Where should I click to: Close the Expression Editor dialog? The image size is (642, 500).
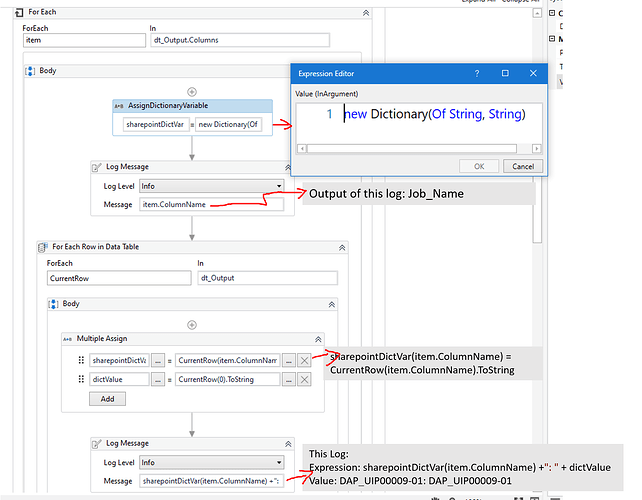coord(533,73)
